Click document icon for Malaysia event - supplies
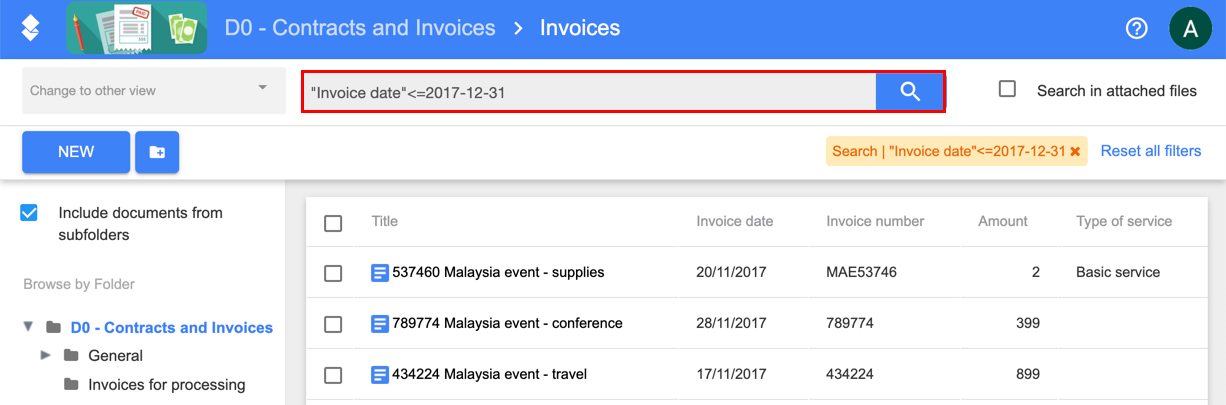 point(380,272)
